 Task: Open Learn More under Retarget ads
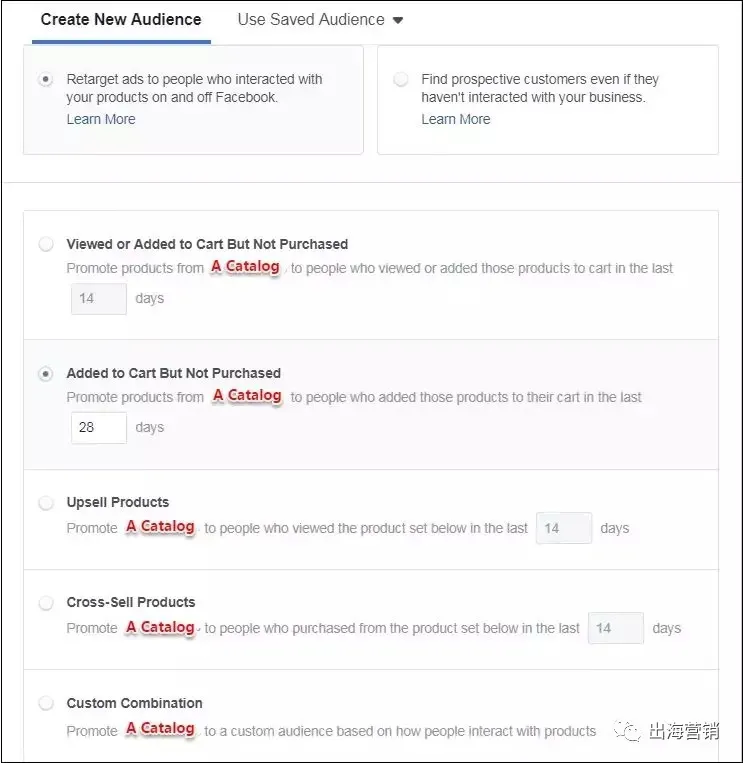point(101,119)
